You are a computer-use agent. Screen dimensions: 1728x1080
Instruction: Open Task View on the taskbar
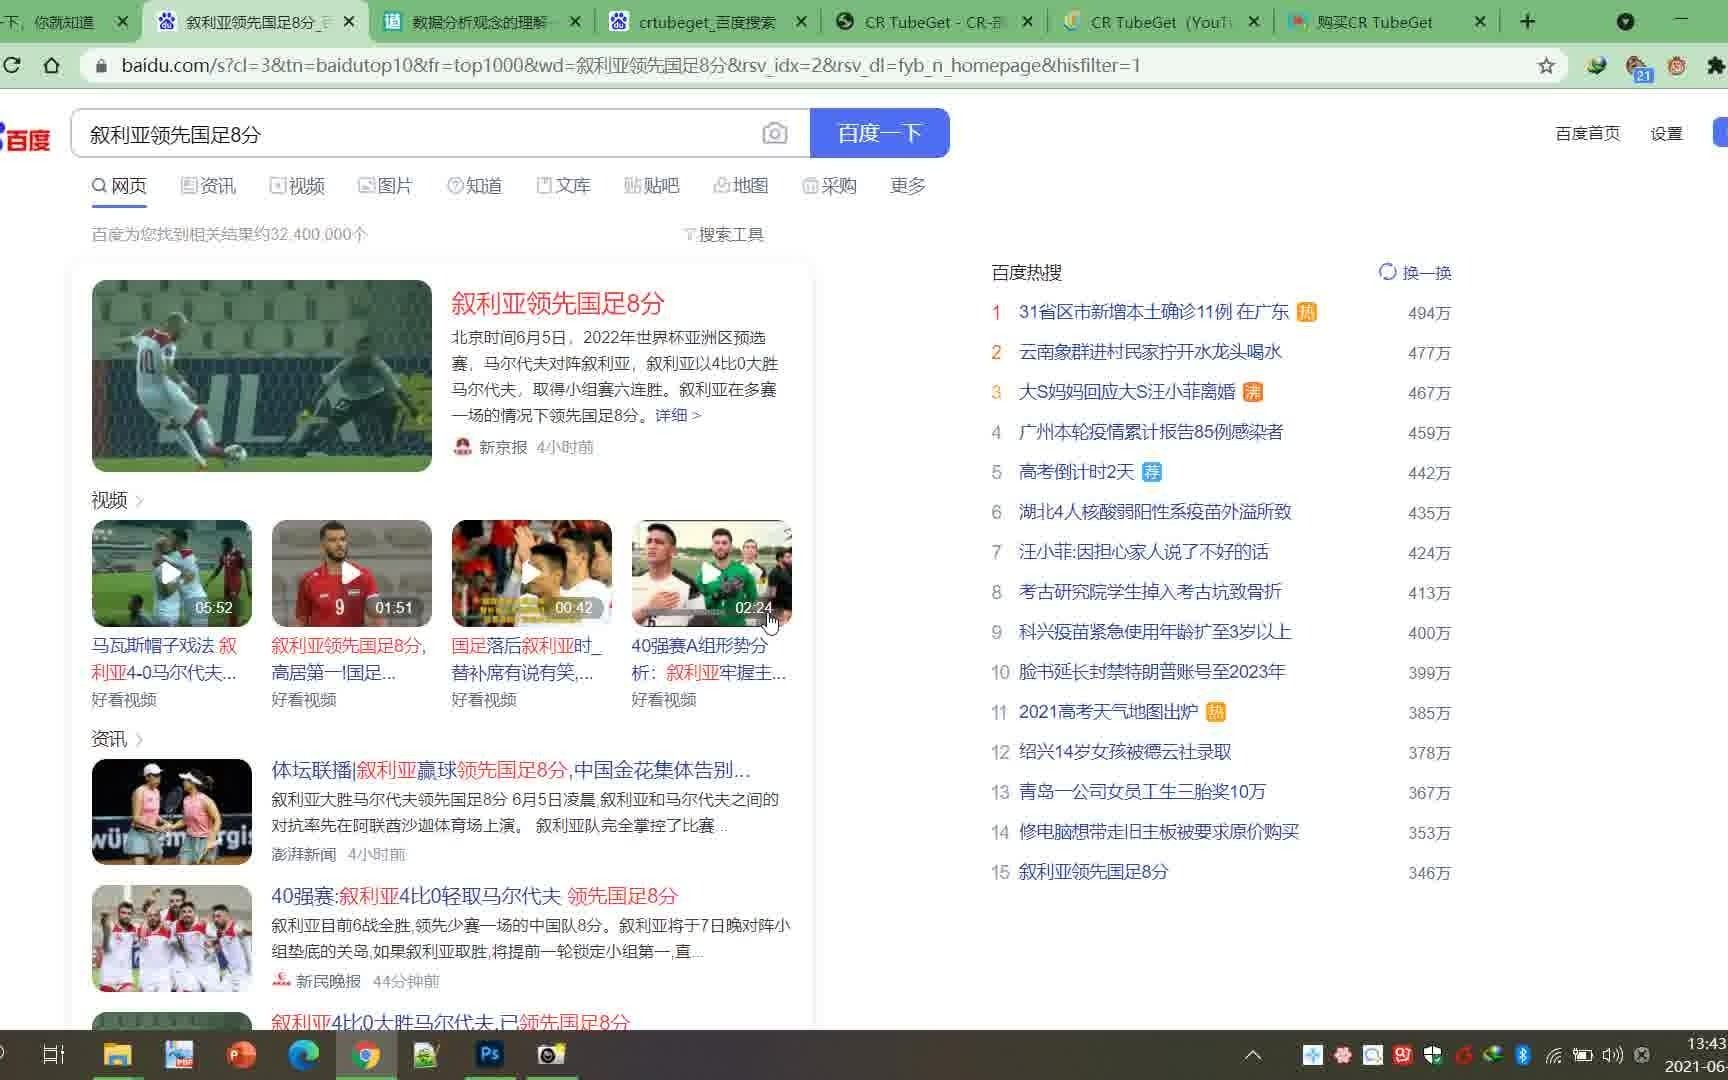53,1054
